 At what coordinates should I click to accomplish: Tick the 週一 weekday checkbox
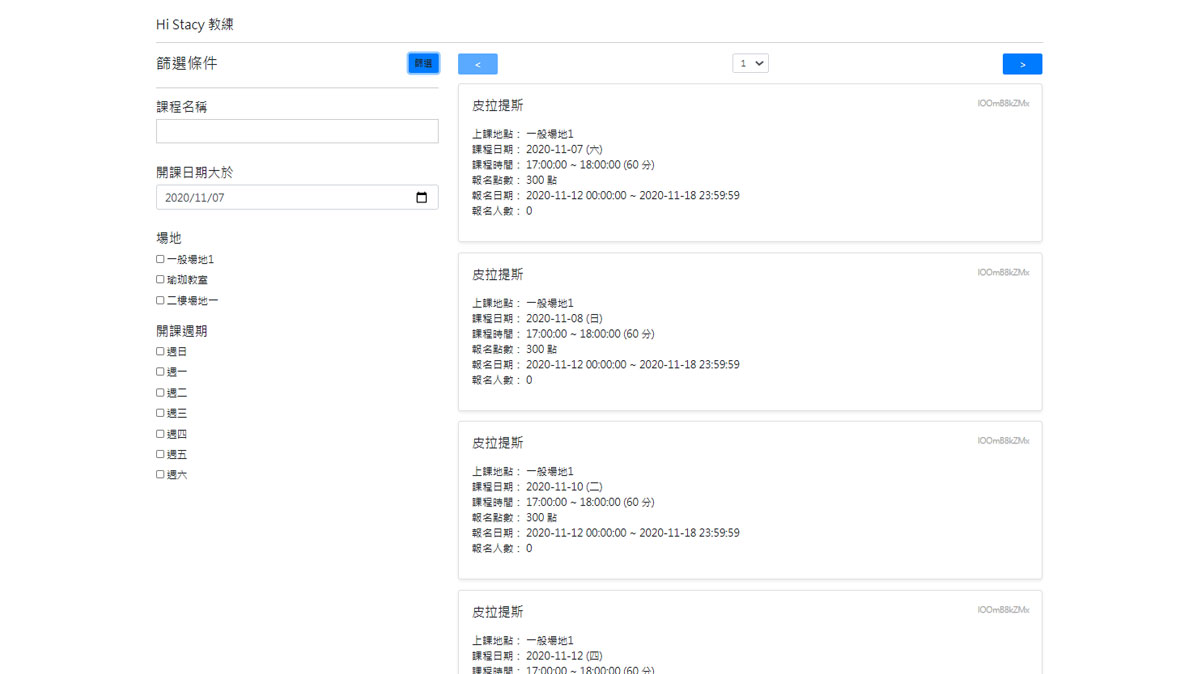(160, 372)
